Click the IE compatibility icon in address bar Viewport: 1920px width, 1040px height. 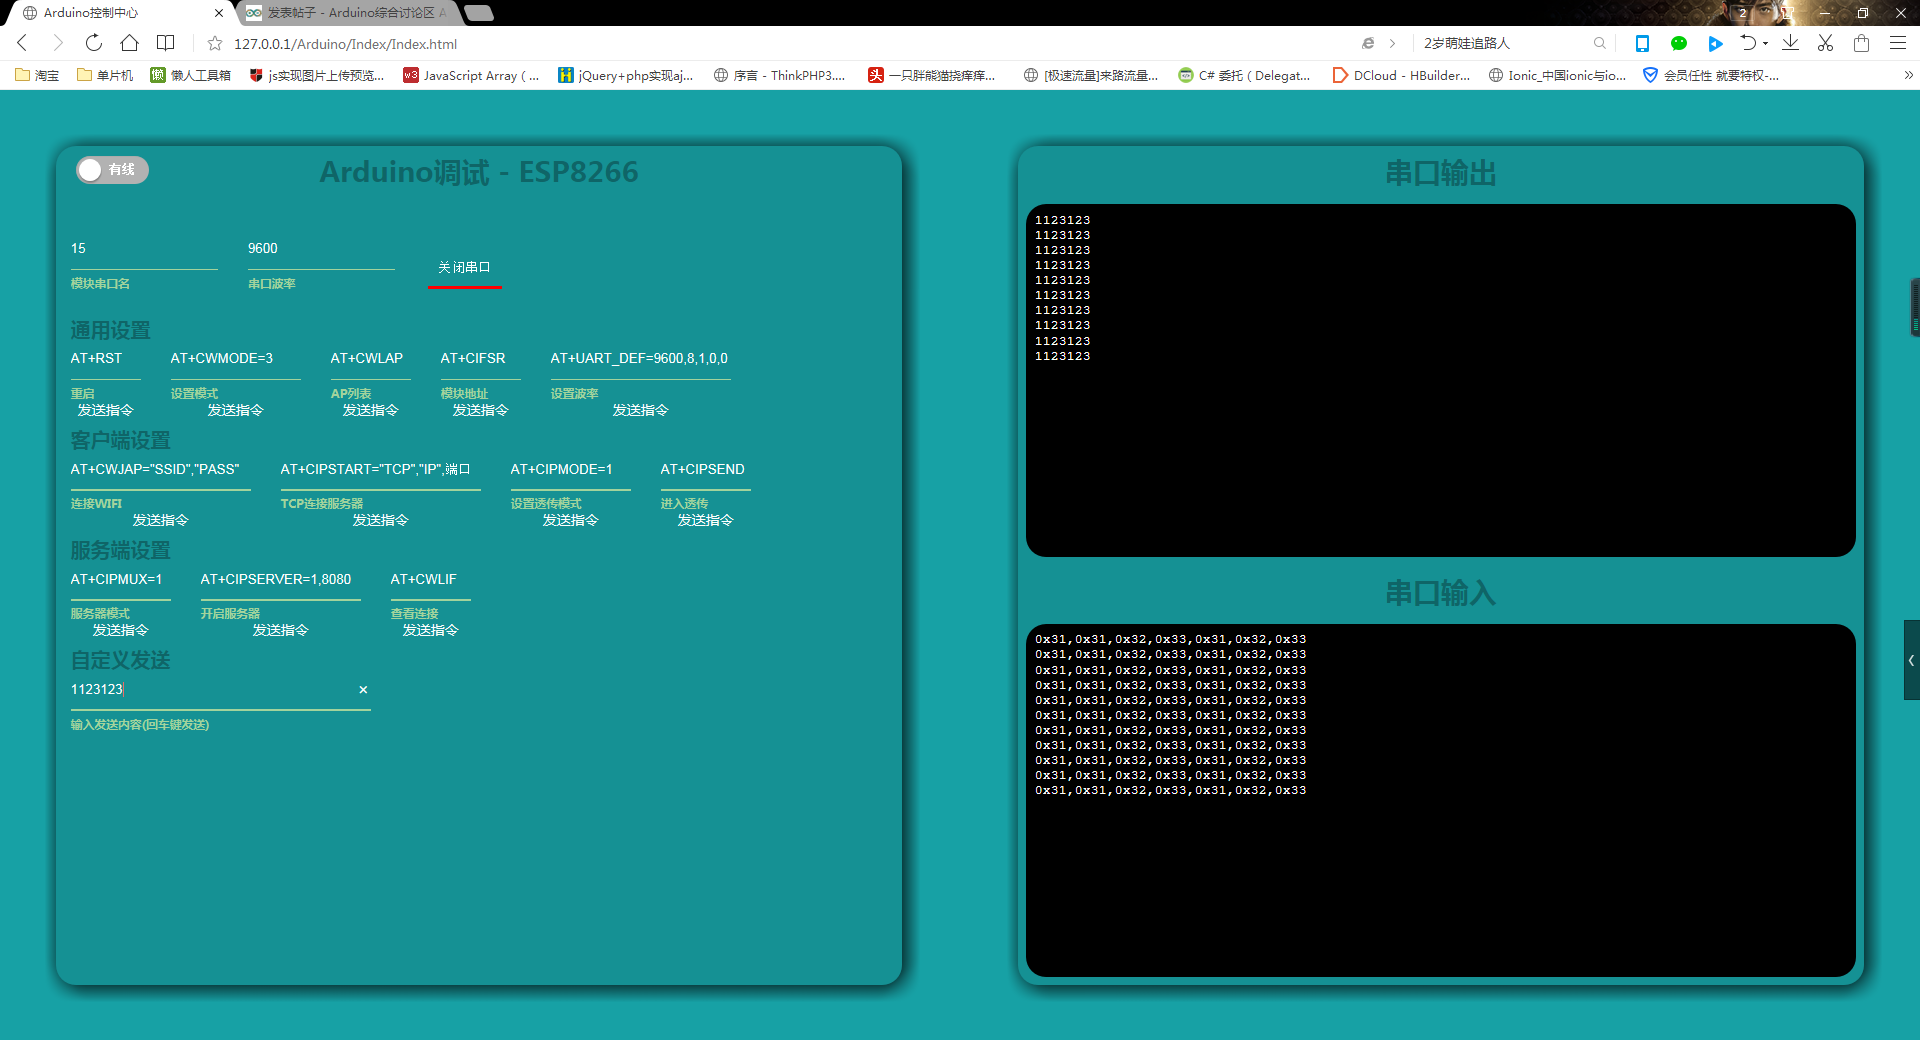tap(1368, 43)
